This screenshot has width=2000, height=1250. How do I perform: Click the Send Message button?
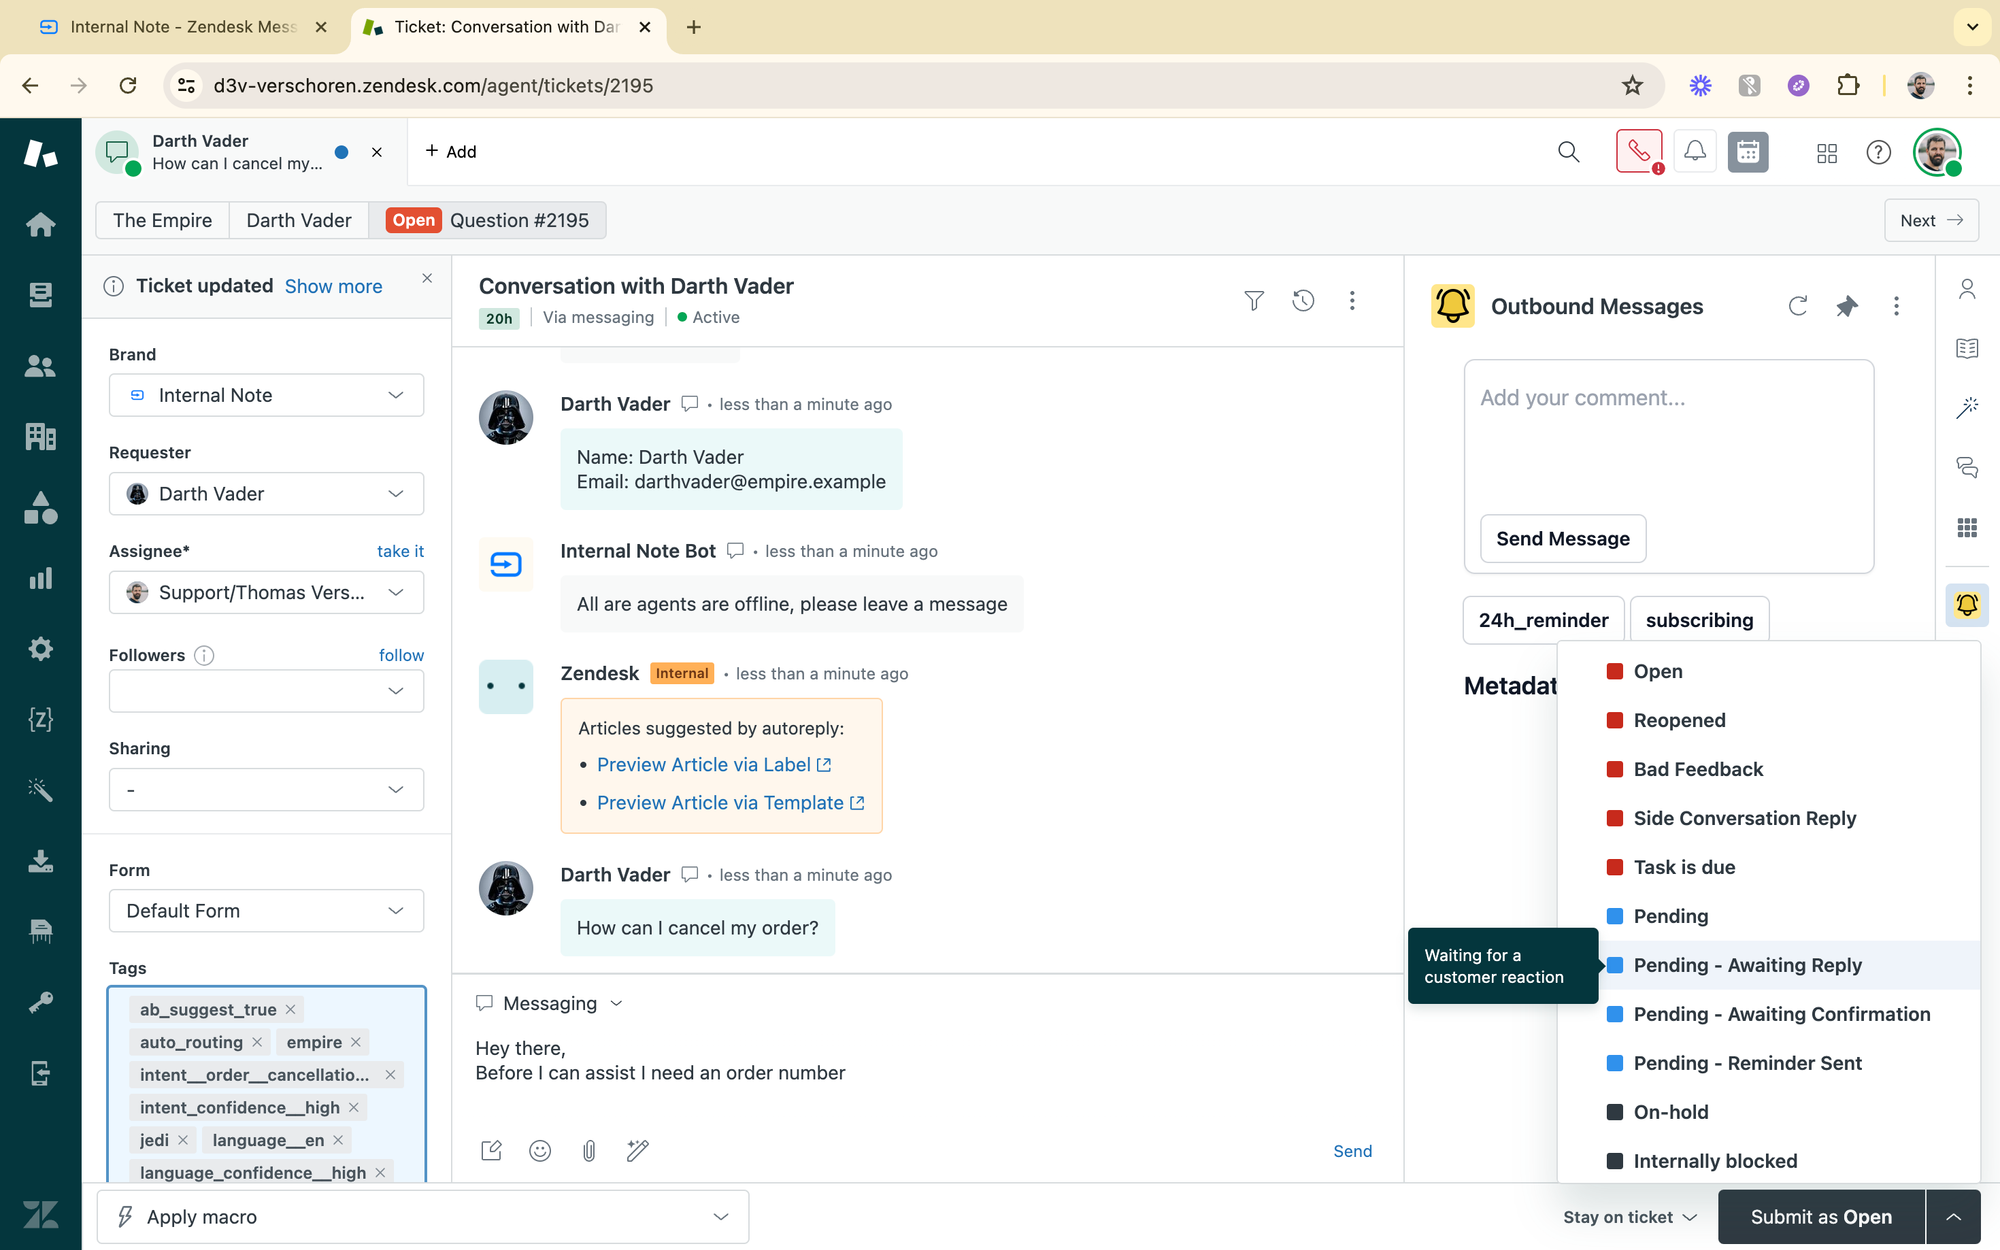tap(1563, 539)
